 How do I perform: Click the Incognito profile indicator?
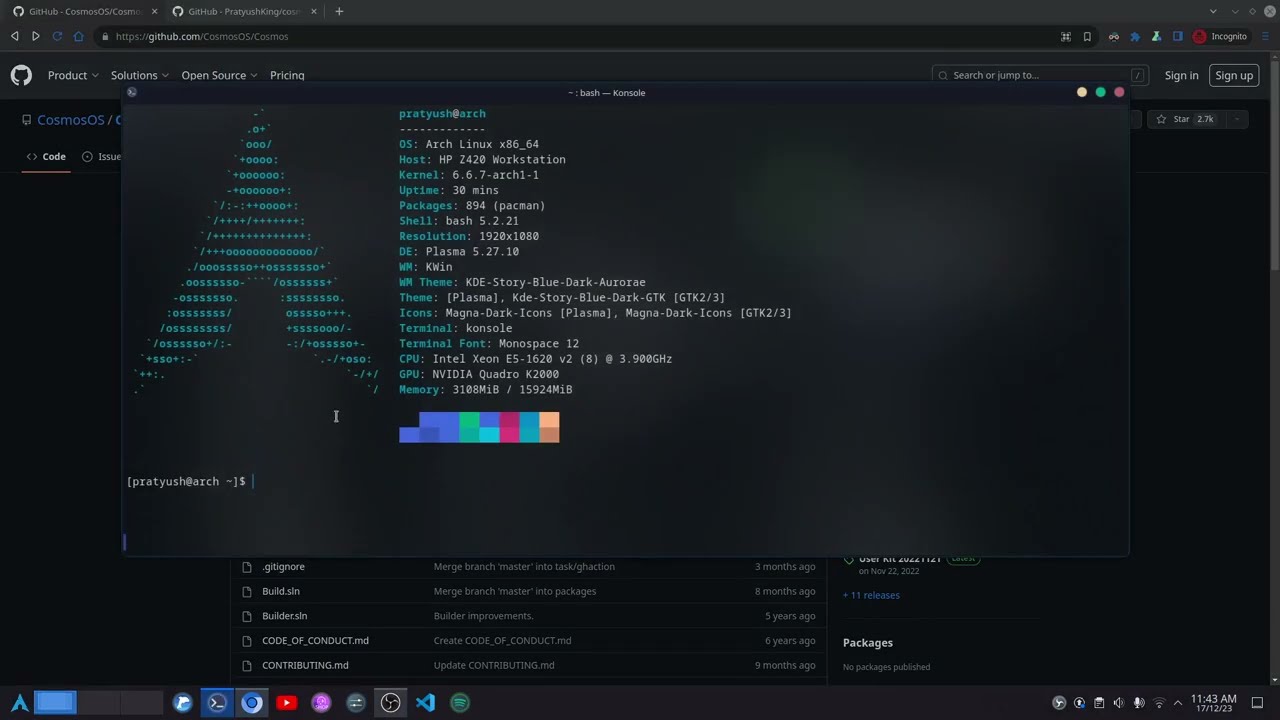[1220, 36]
